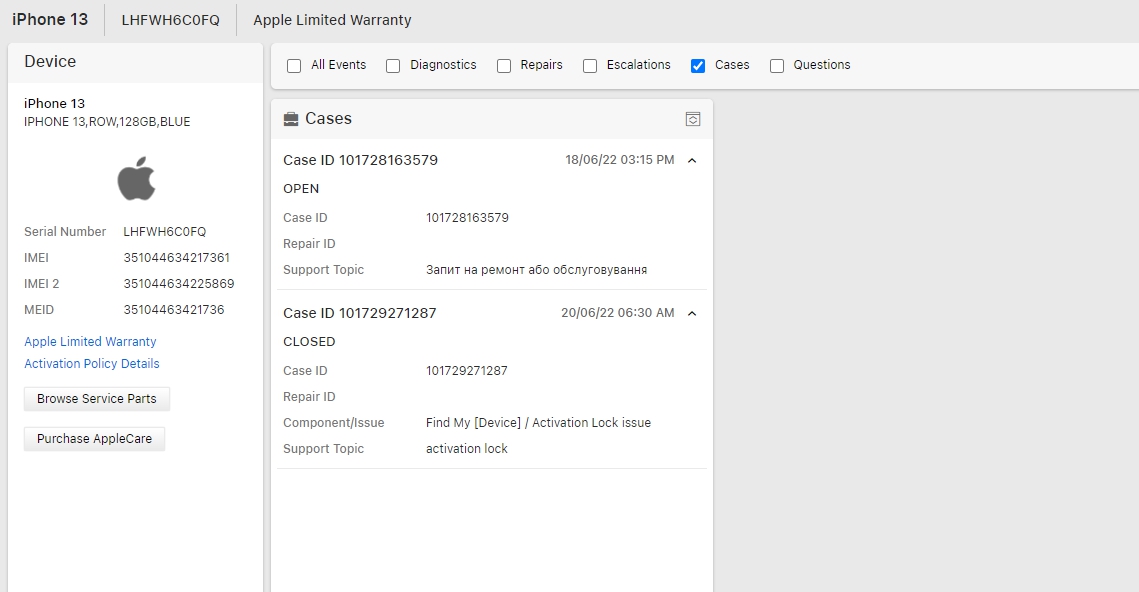Viewport: 1139px width, 592px height.
Task: Click the 'Serial Number' field label
Action: [x=65, y=232]
